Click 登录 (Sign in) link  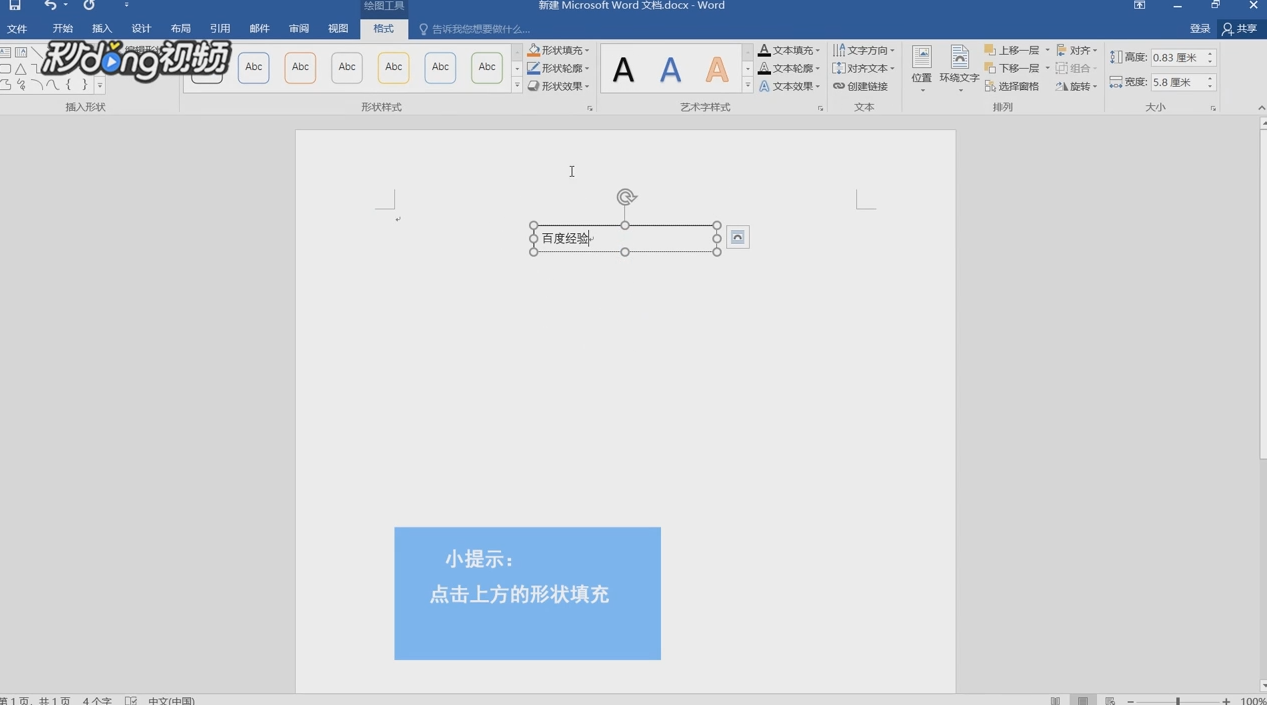(1200, 29)
